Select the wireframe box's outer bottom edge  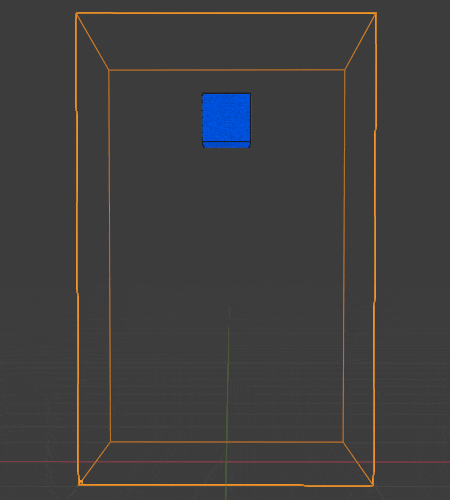pos(226,485)
